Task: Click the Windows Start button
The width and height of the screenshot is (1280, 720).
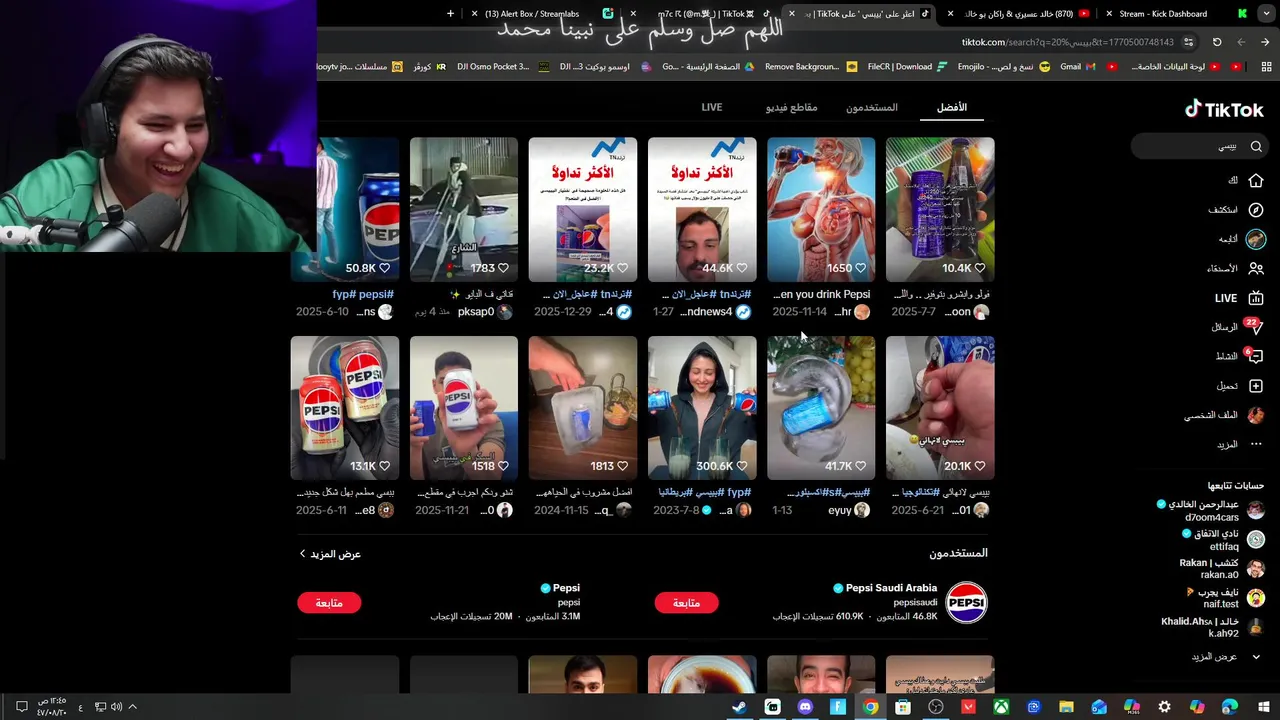Action: [x=1262, y=707]
